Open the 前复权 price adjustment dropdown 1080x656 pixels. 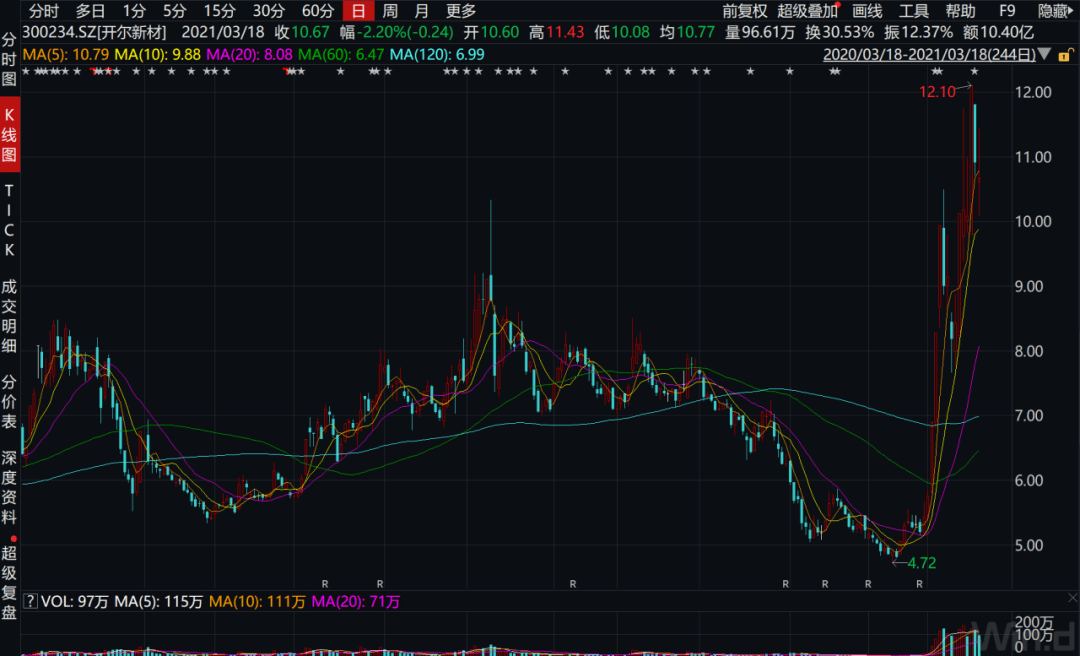tap(745, 11)
